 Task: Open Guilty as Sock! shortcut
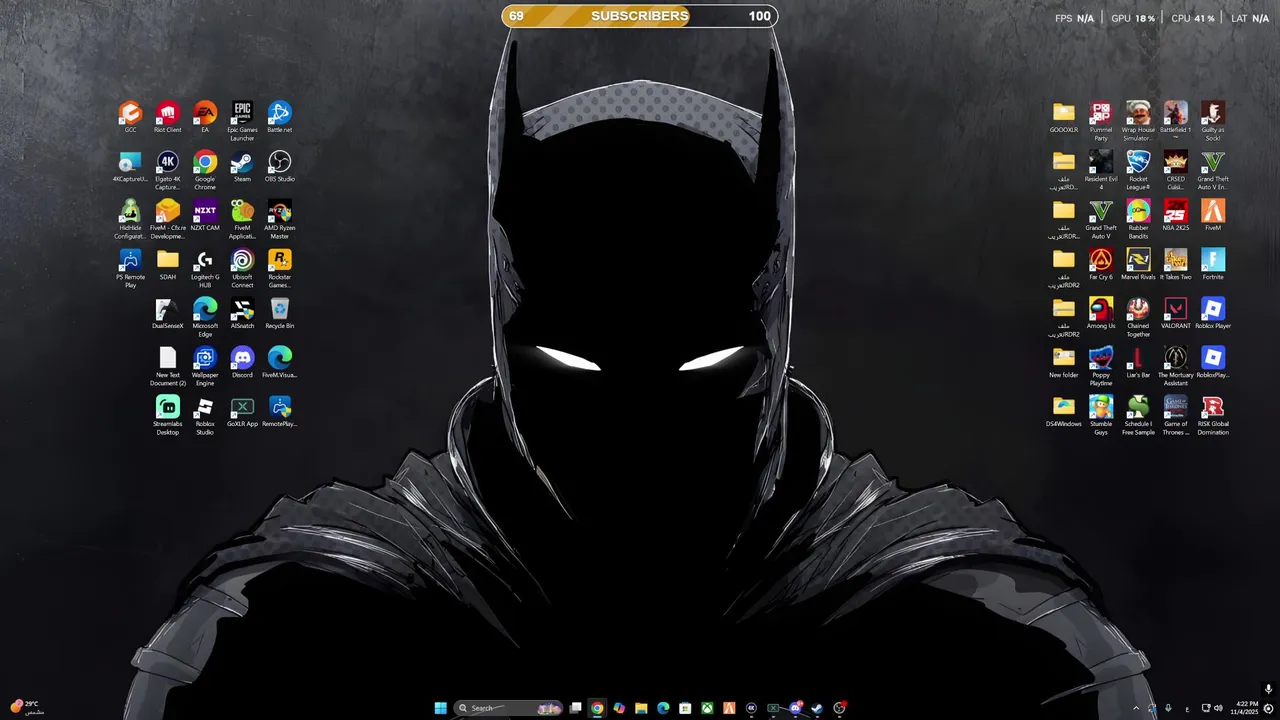pyautogui.click(x=1213, y=121)
